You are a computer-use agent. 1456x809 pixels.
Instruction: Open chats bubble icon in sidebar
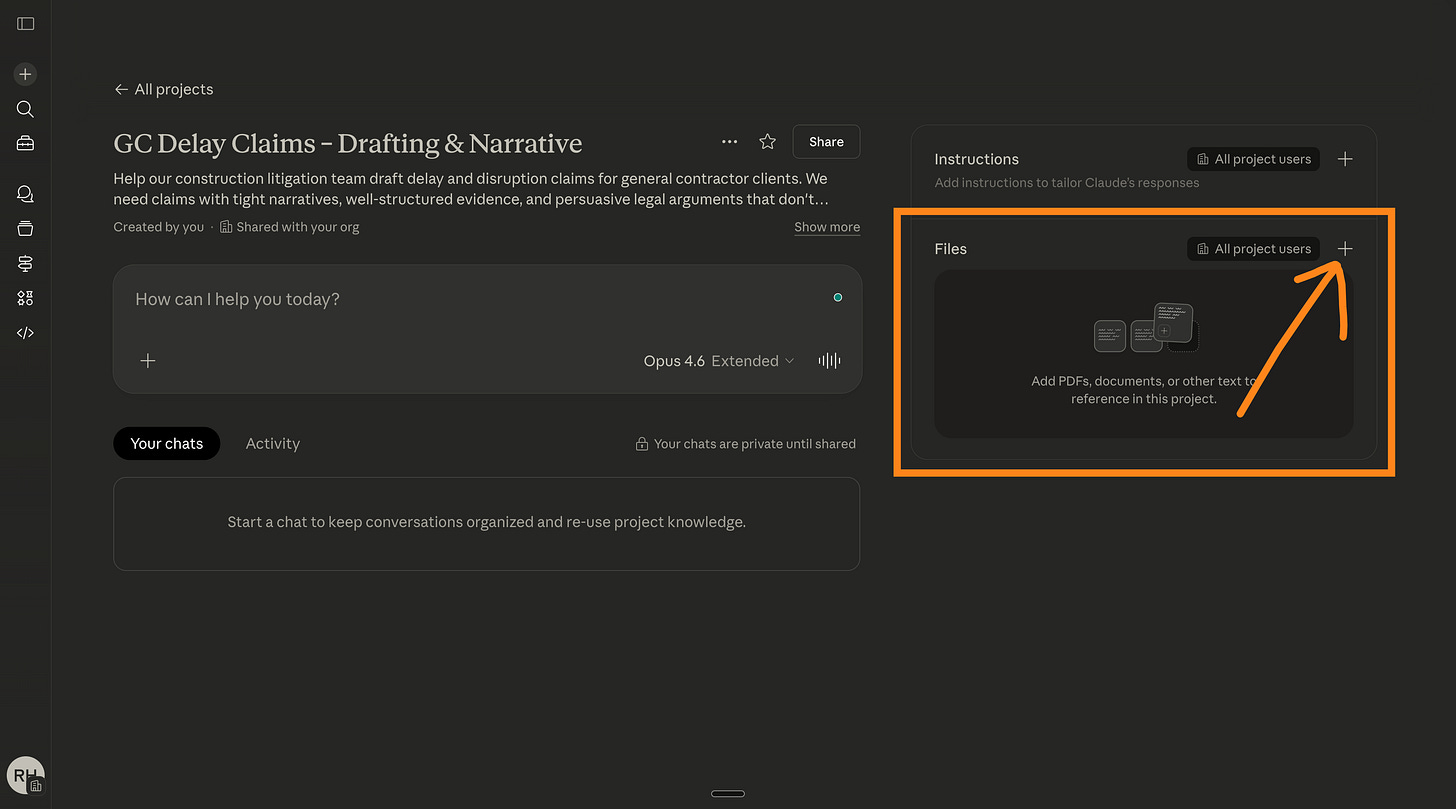[x=26, y=194]
